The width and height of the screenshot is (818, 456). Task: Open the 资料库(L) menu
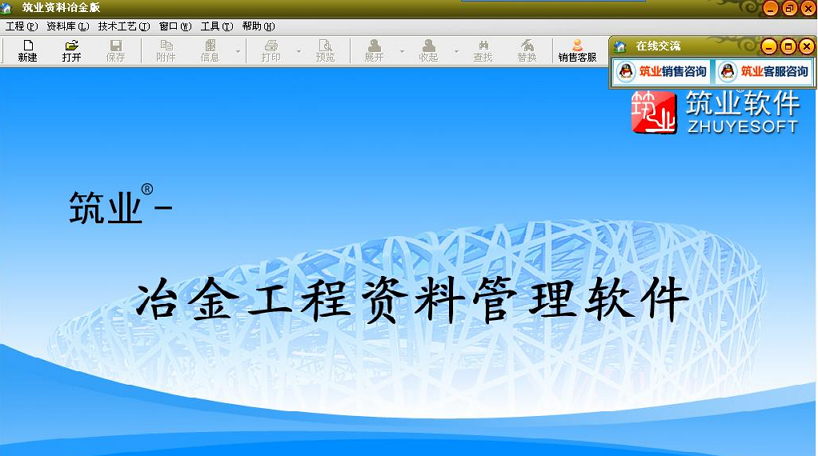coord(67,26)
